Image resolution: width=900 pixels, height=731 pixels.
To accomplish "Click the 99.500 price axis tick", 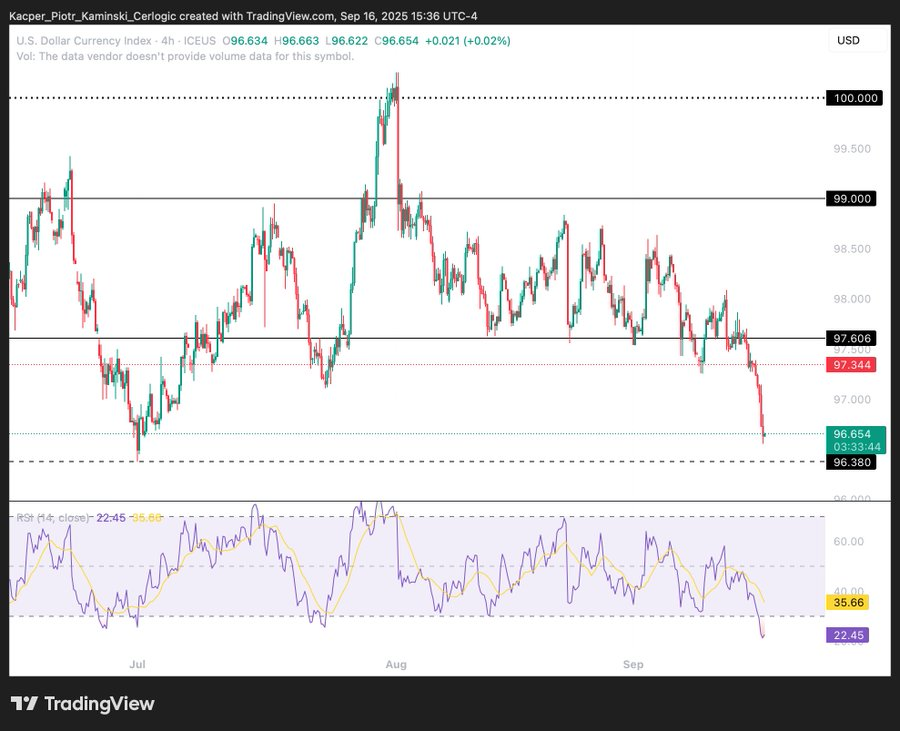I will (x=853, y=149).
